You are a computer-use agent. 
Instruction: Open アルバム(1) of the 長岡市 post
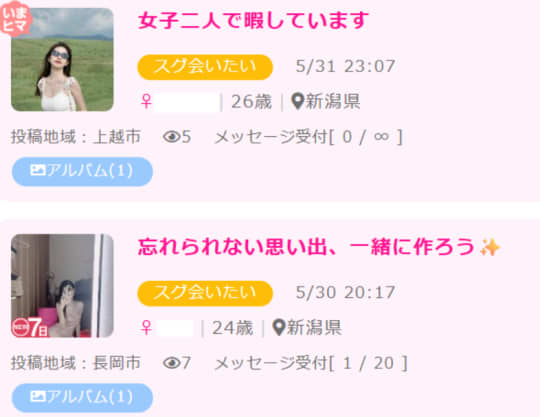(x=82, y=398)
